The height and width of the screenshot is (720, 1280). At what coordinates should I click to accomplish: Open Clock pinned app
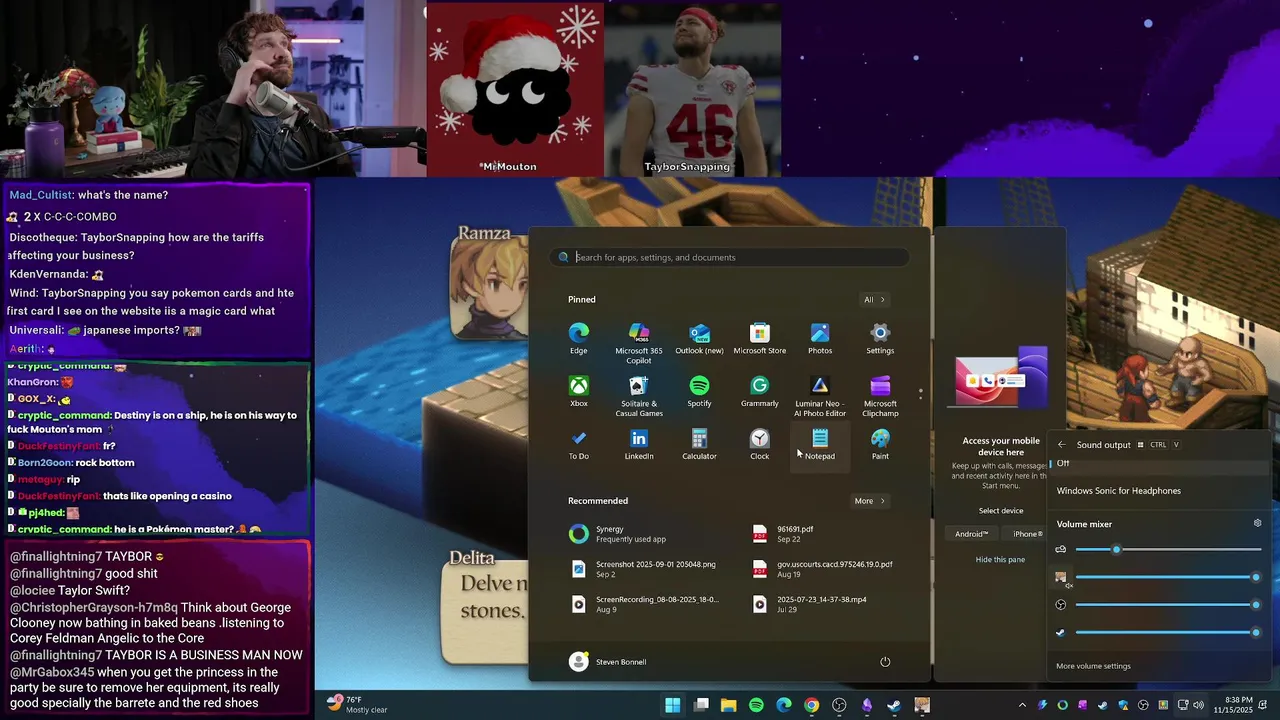pyautogui.click(x=759, y=444)
